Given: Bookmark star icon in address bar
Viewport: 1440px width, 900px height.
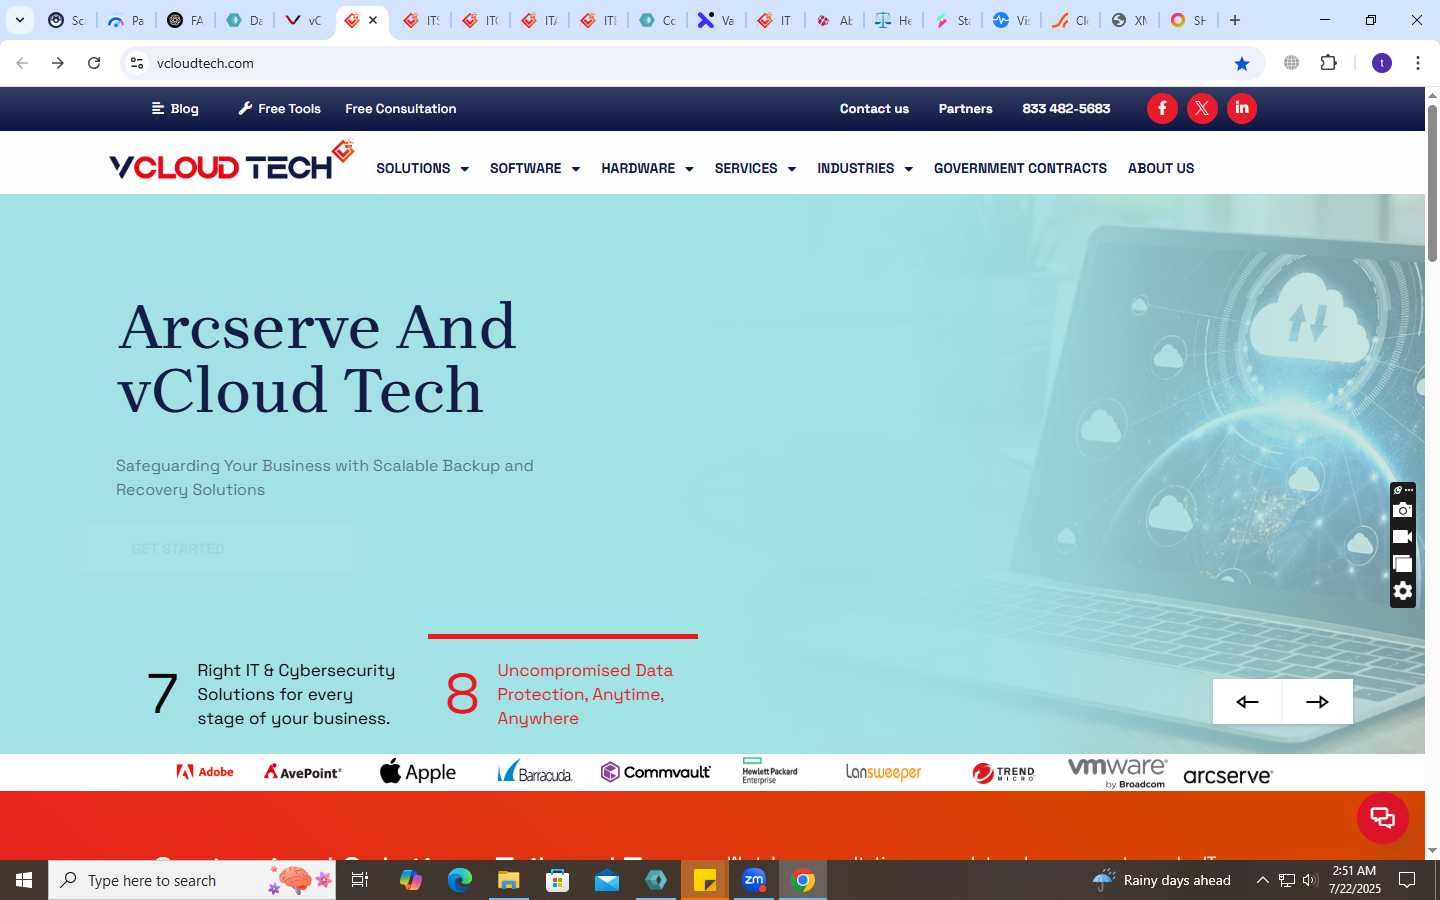Looking at the screenshot, I should pyautogui.click(x=1242, y=63).
